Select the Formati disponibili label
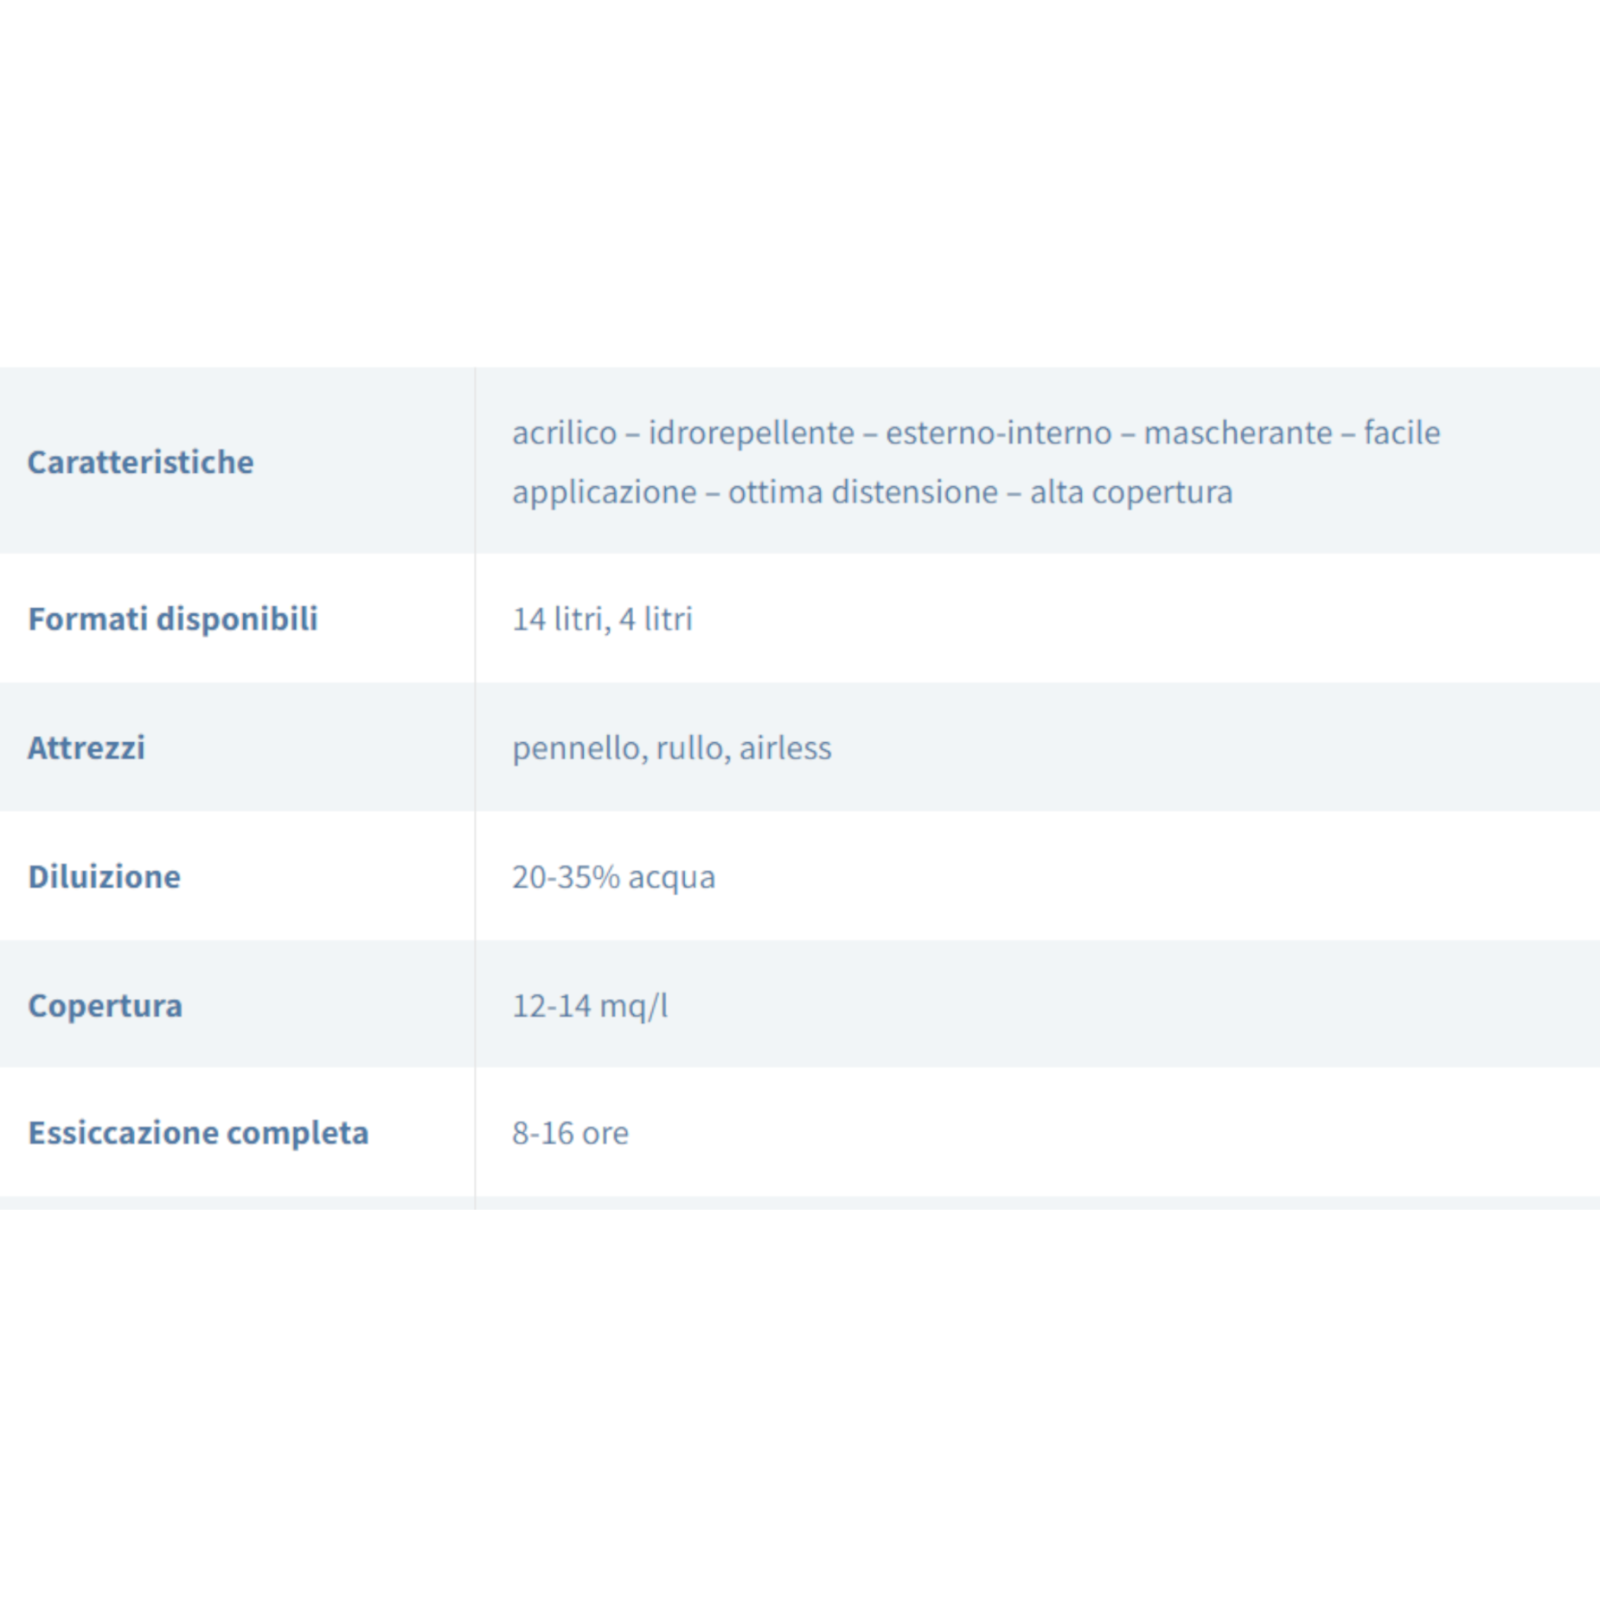The height and width of the screenshot is (1600, 1600). coord(172,619)
